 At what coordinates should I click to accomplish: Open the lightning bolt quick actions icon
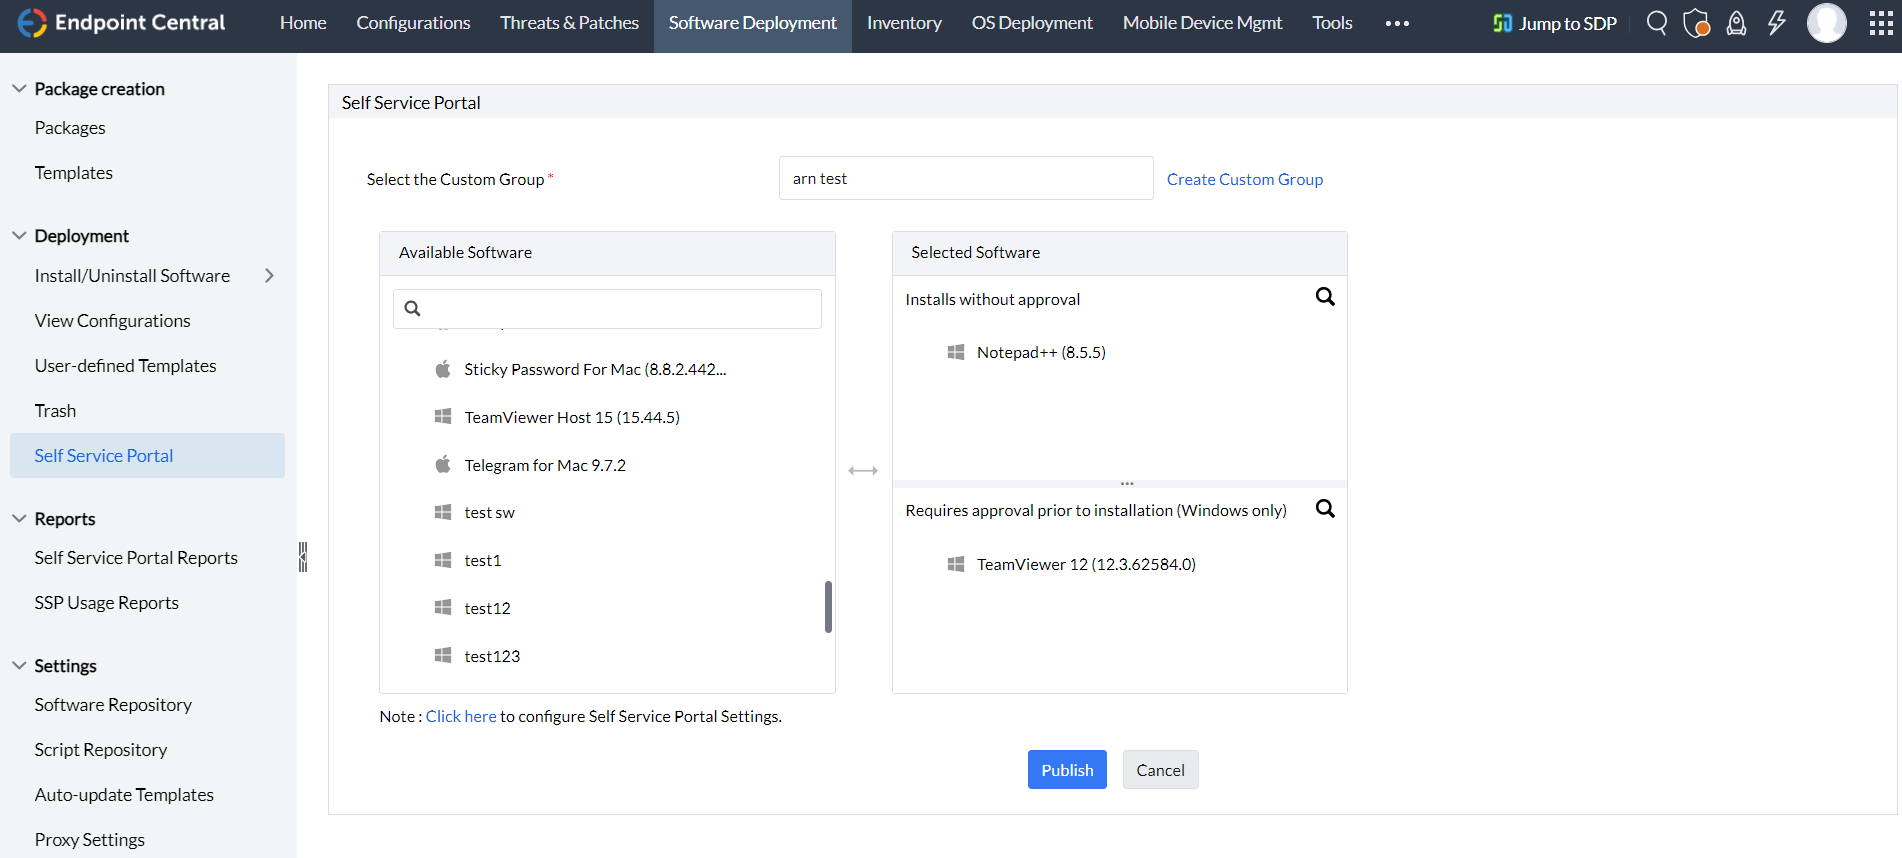tap(1777, 23)
